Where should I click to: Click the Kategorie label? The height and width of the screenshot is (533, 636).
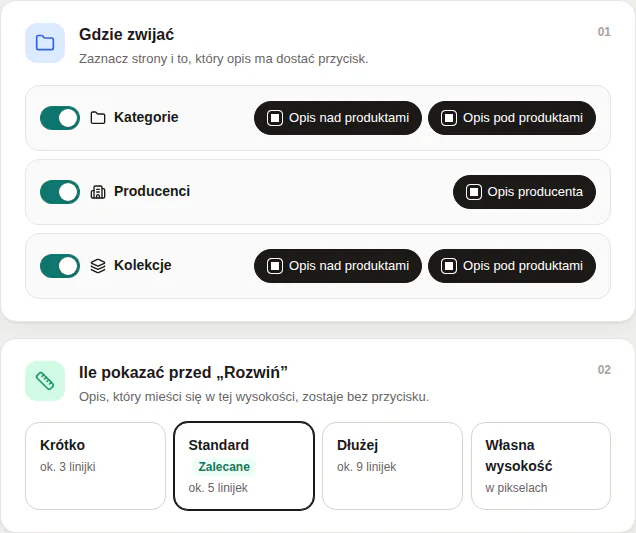(146, 117)
